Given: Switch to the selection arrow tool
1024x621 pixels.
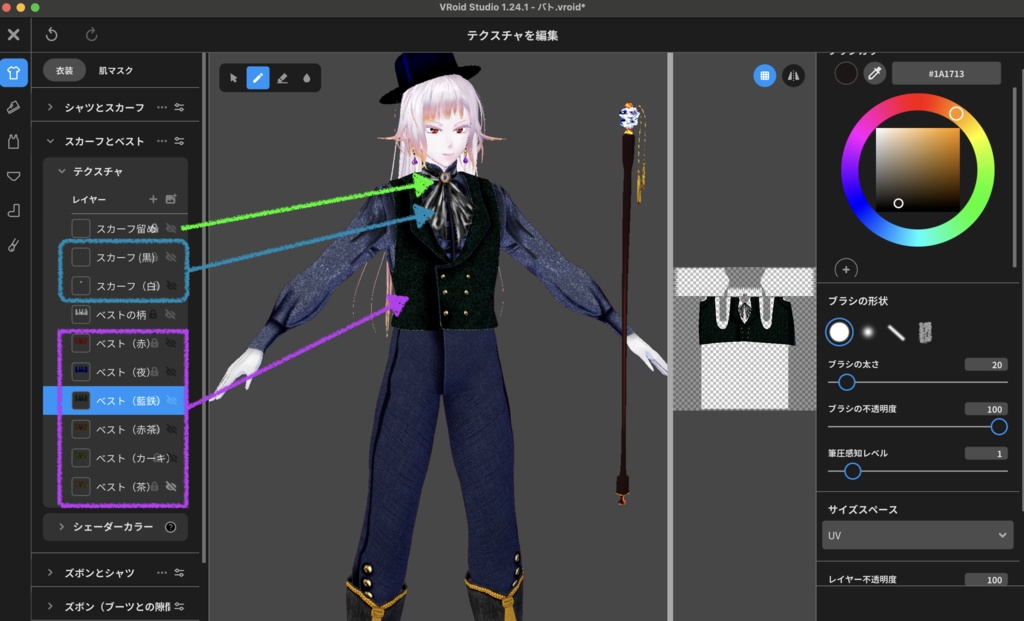Looking at the screenshot, I should (x=234, y=77).
